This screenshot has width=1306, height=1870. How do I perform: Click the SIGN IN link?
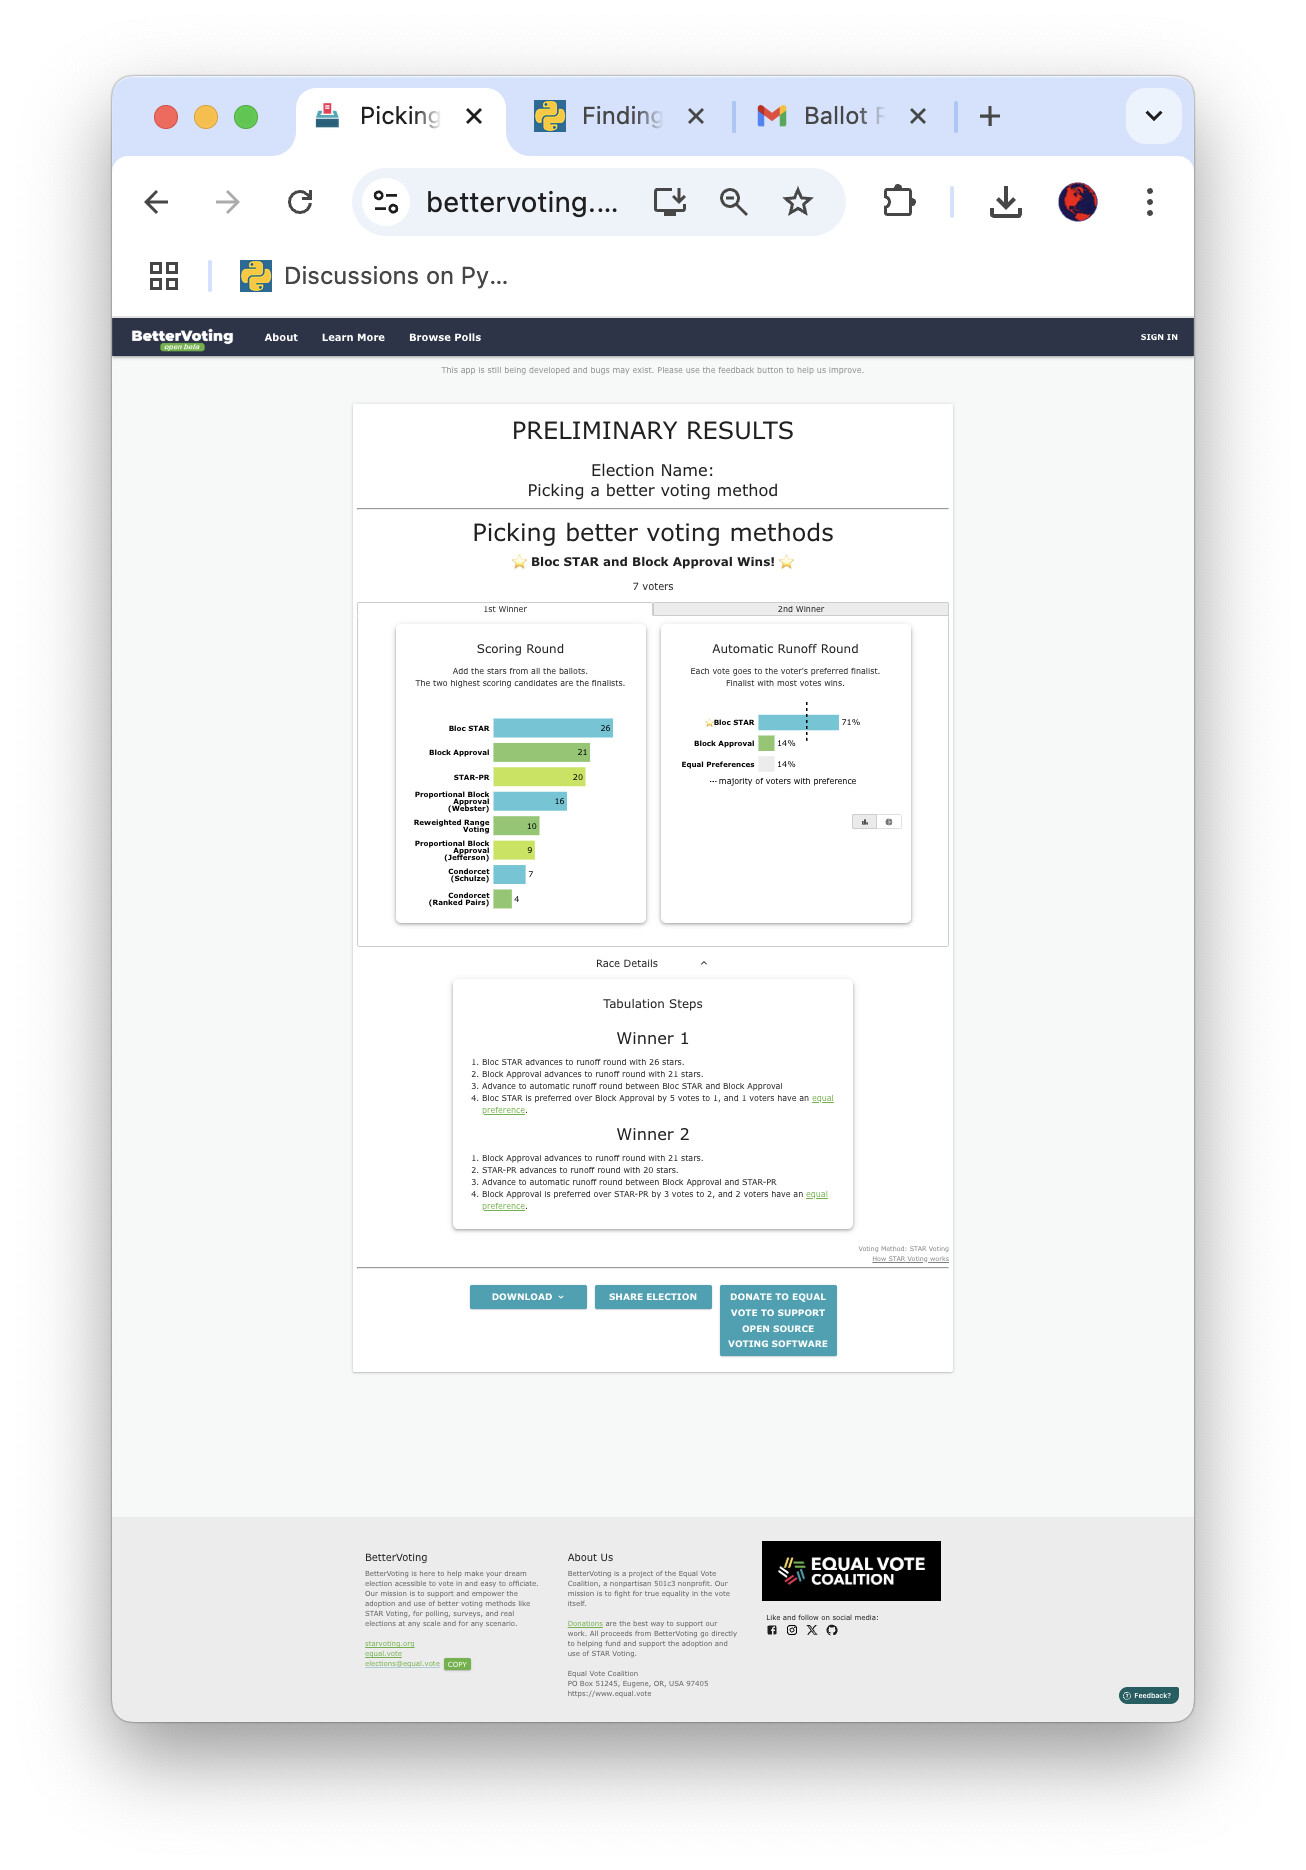[x=1159, y=338]
